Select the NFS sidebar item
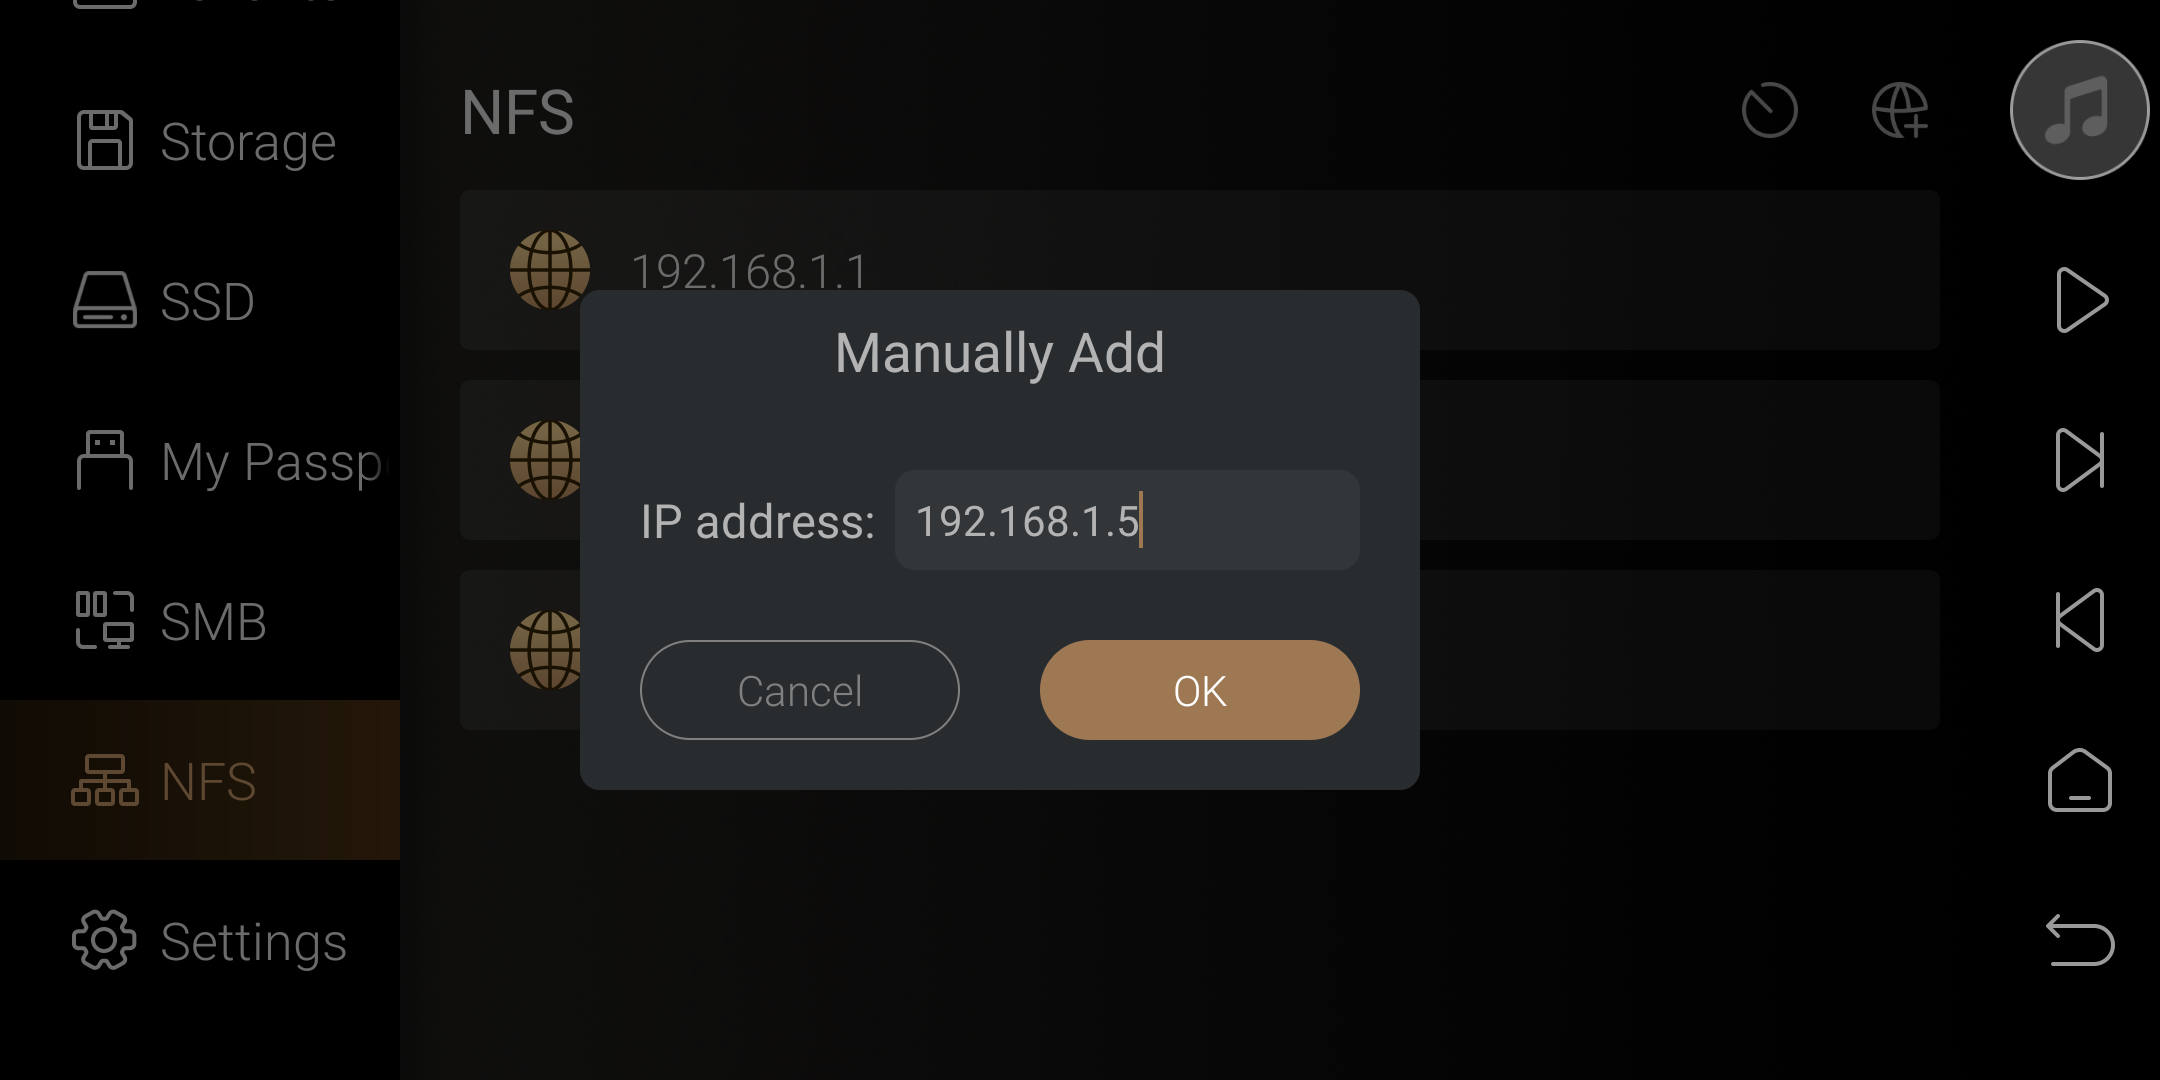Image resolution: width=2160 pixels, height=1080 pixels. [x=200, y=780]
